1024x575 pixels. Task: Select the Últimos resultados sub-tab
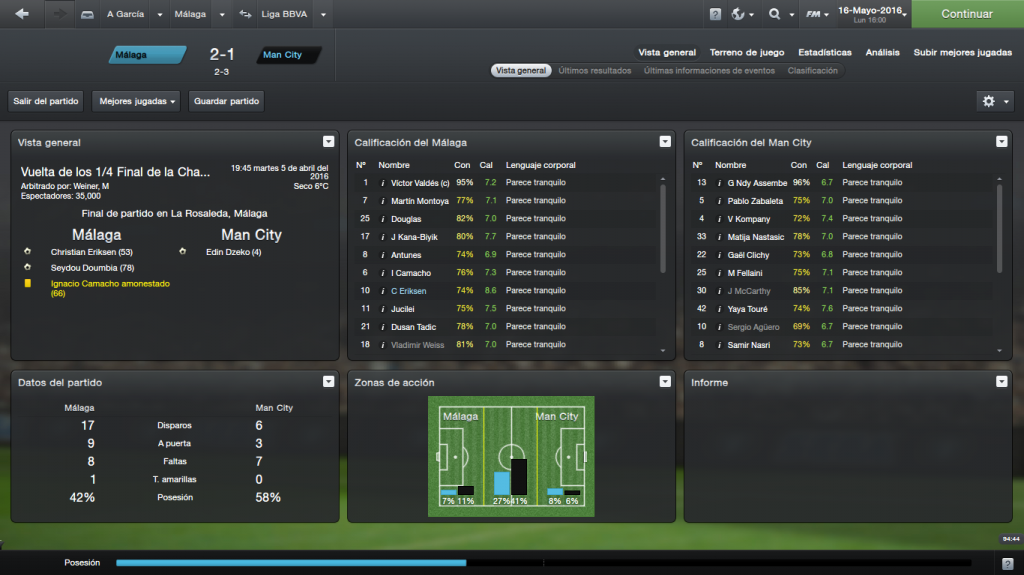click(595, 71)
